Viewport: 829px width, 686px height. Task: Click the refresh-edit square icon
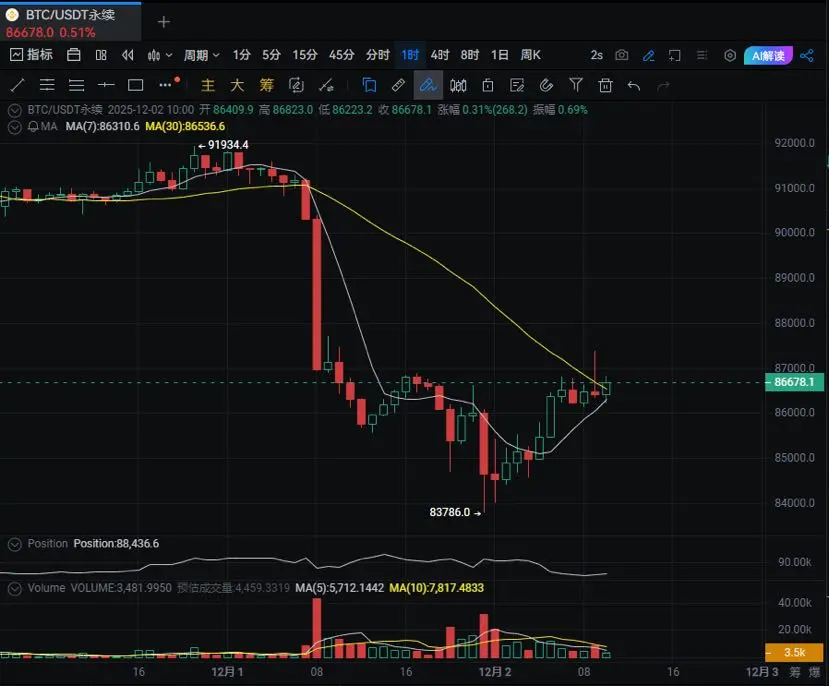point(296,85)
